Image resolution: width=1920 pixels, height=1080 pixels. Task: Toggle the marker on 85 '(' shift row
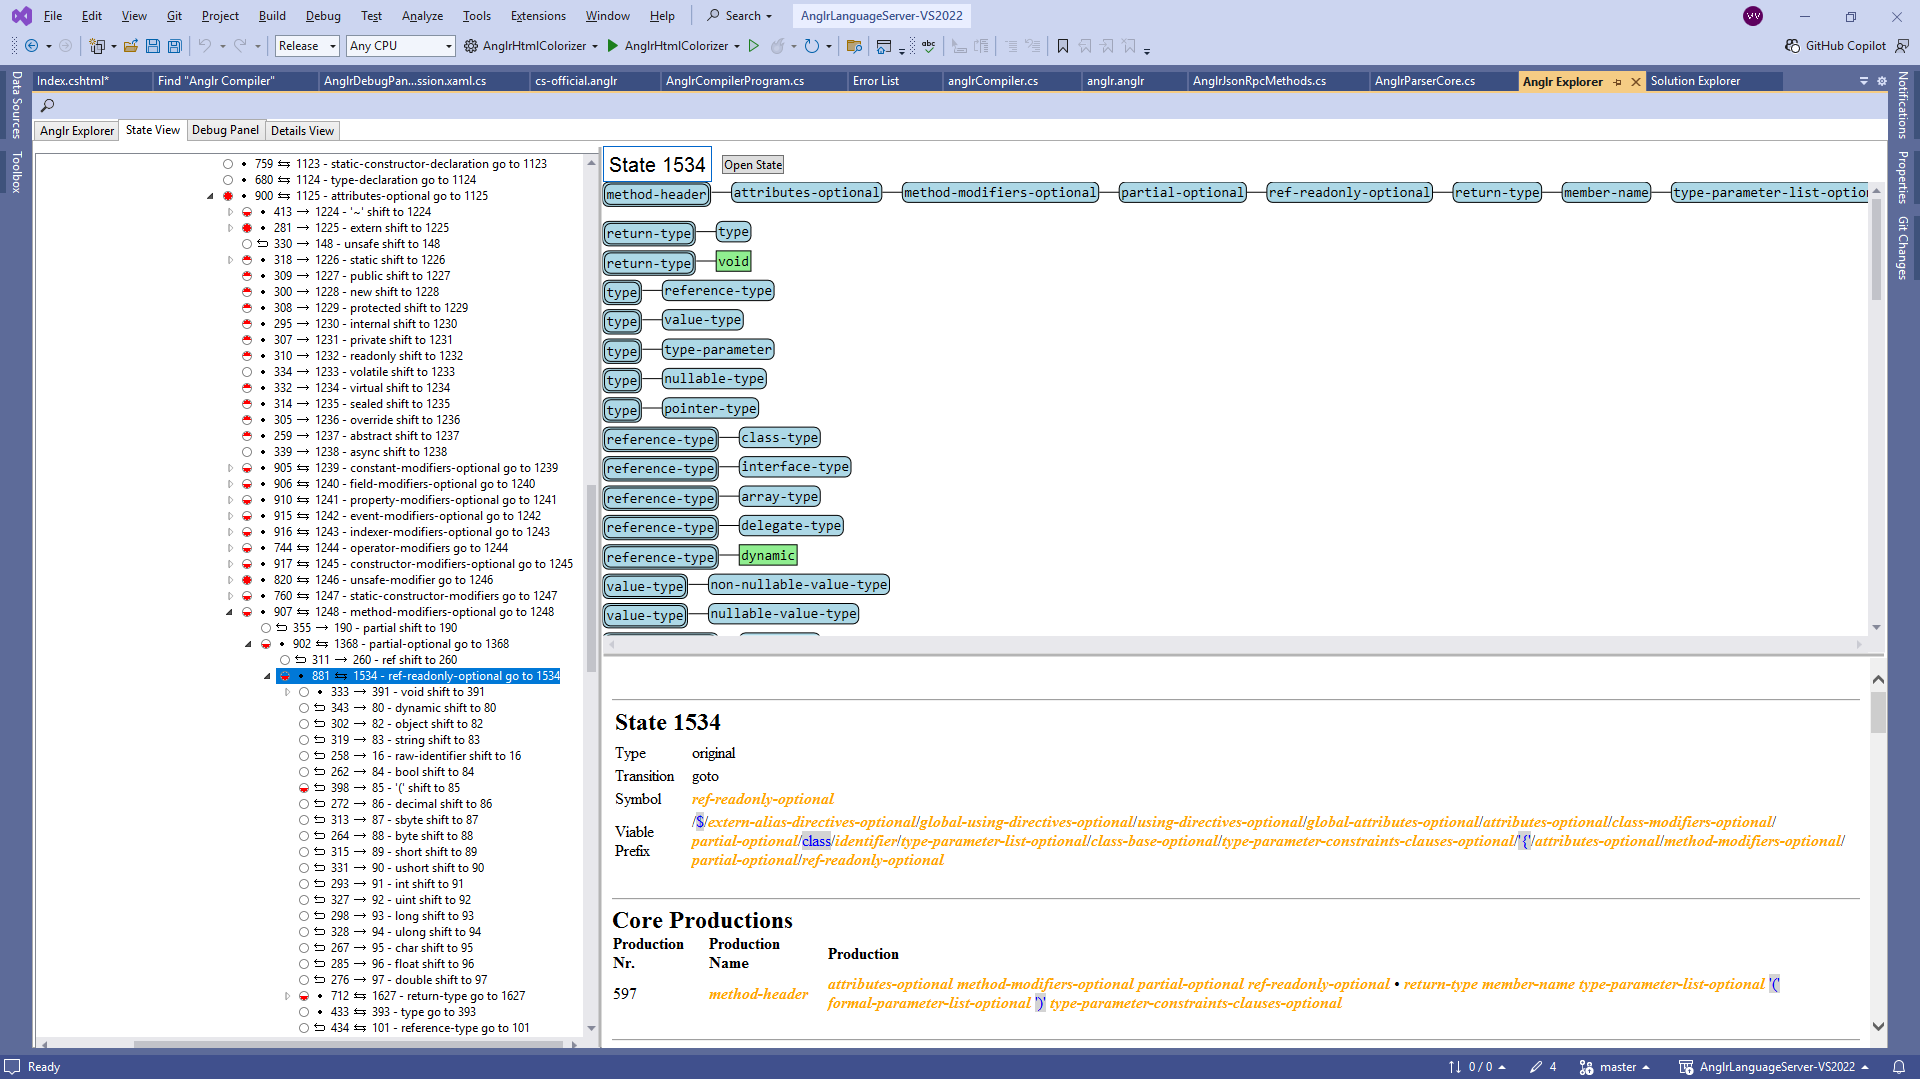(x=304, y=788)
